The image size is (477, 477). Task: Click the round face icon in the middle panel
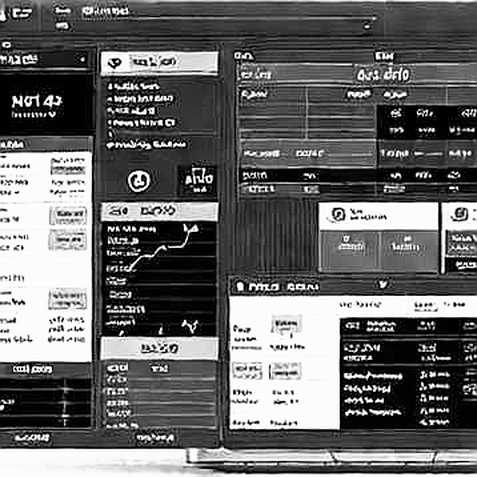pyautogui.click(x=139, y=181)
